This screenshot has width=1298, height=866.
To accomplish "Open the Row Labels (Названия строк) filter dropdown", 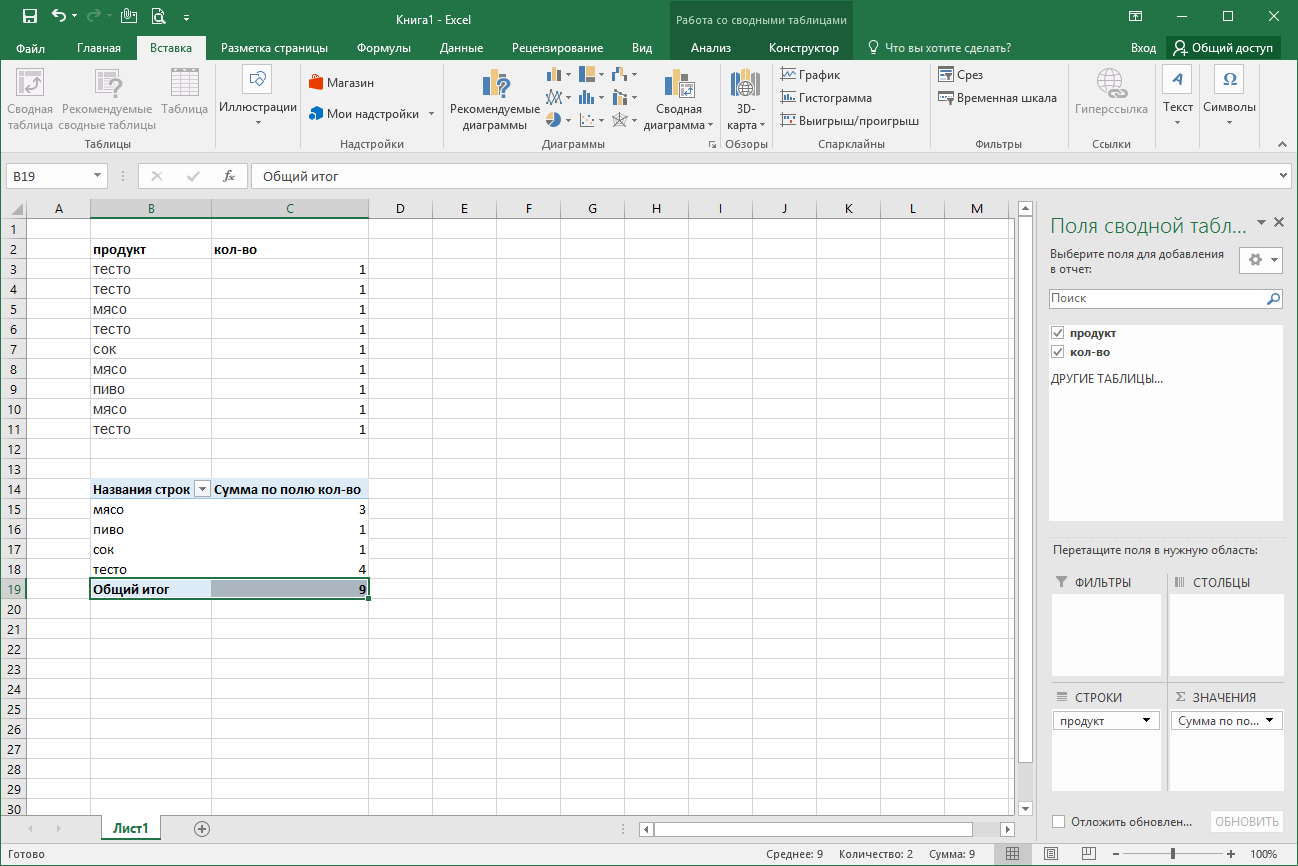I will click(203, 489).
